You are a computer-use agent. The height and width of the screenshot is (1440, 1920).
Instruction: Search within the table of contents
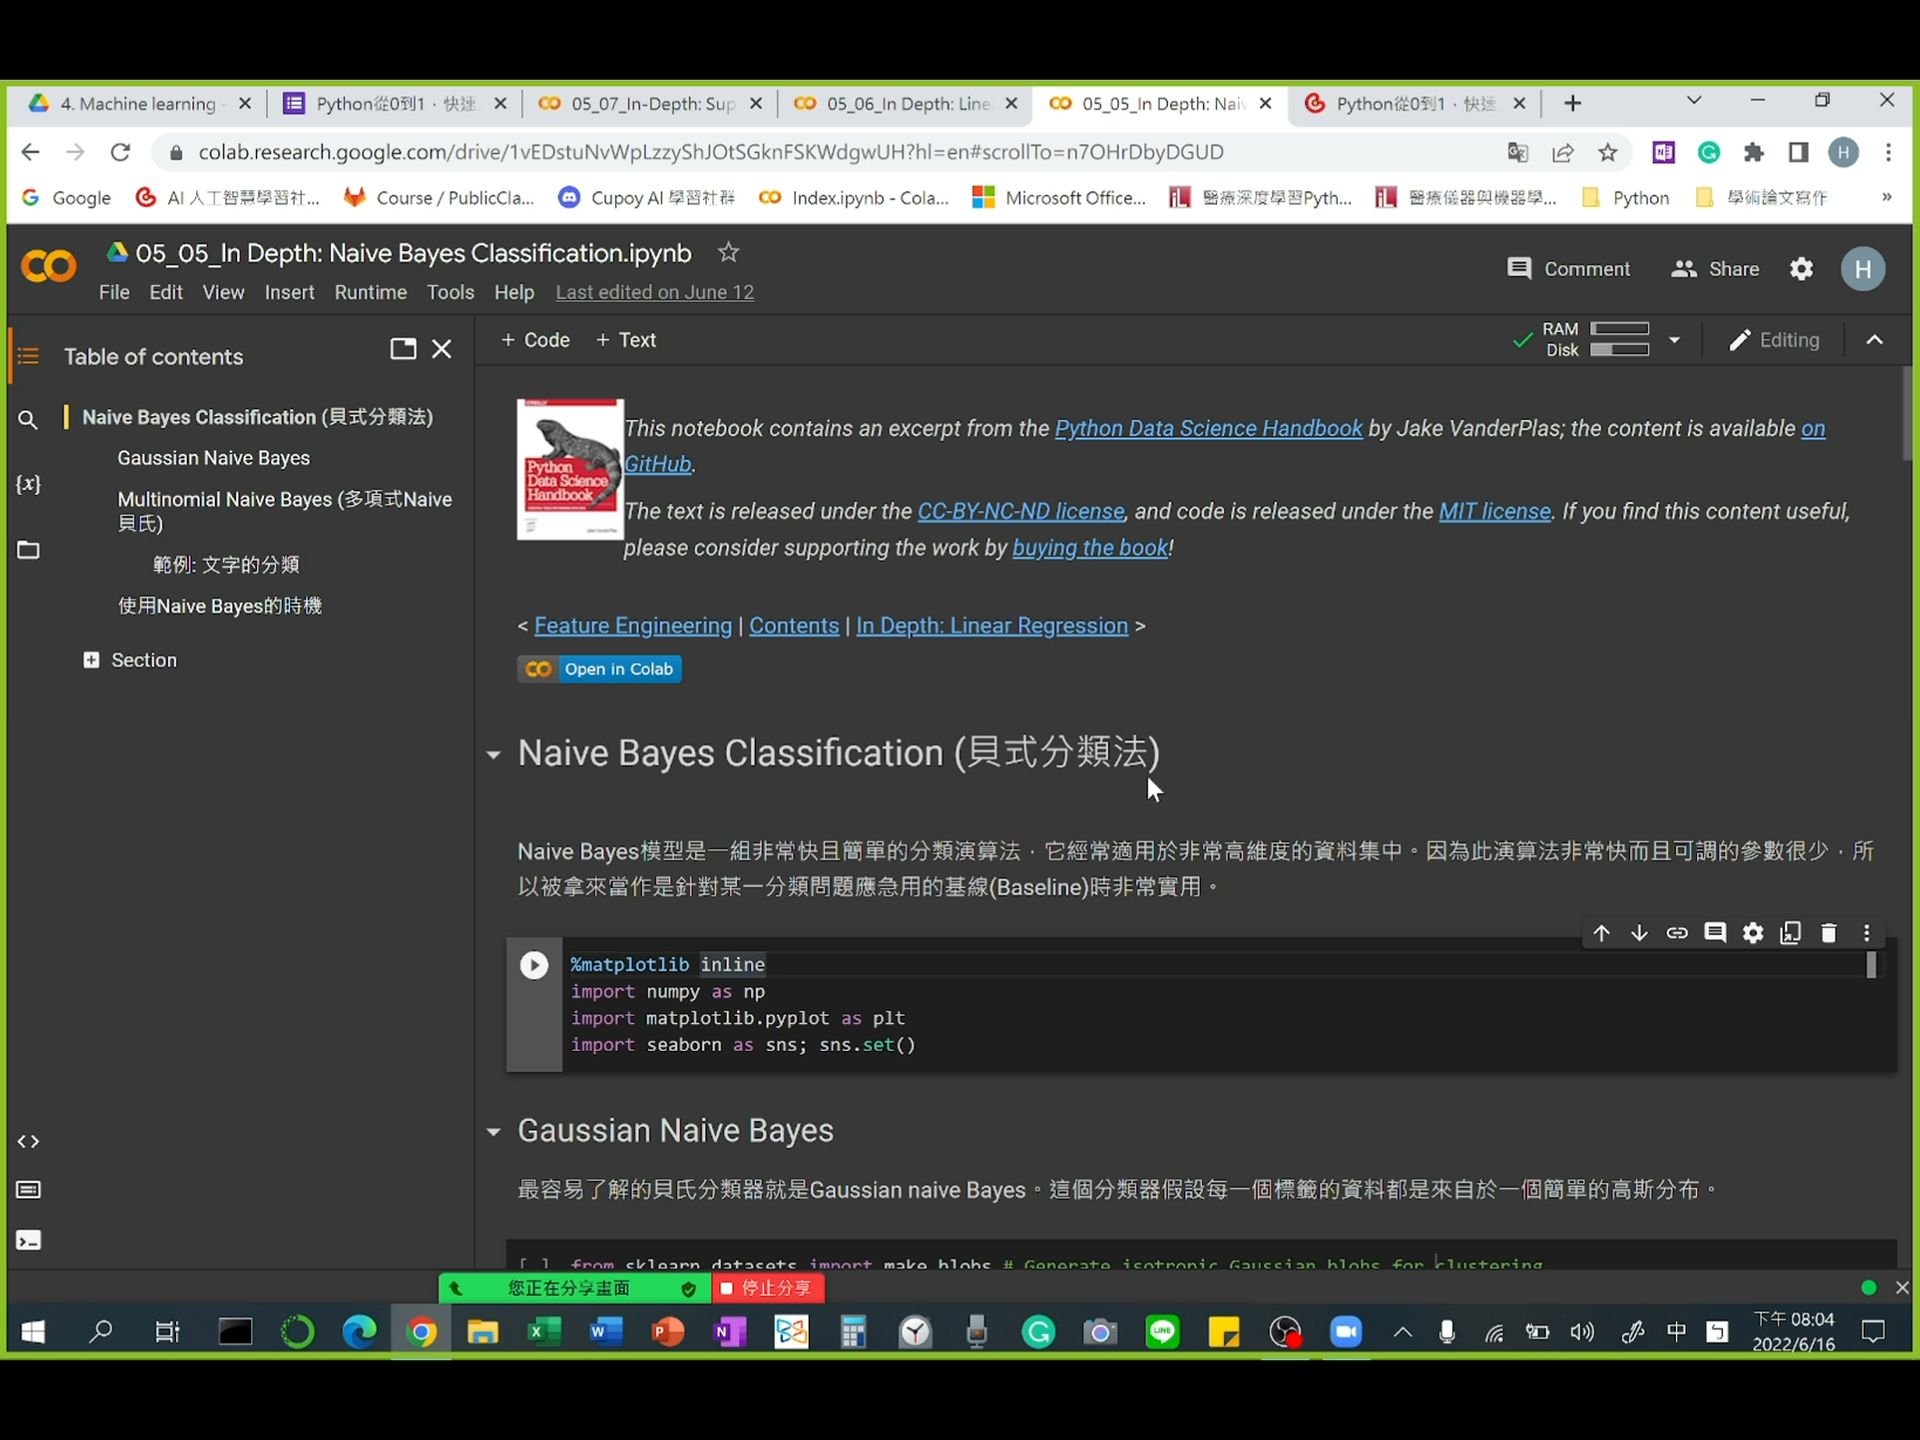29,420
